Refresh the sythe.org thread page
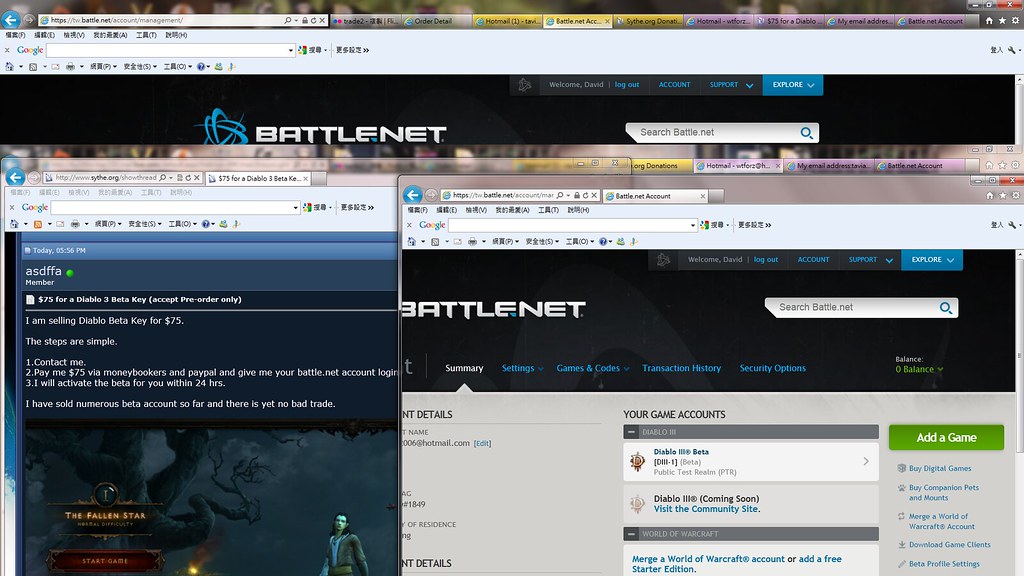1024x576 pixels. click(x=188, y=178)
